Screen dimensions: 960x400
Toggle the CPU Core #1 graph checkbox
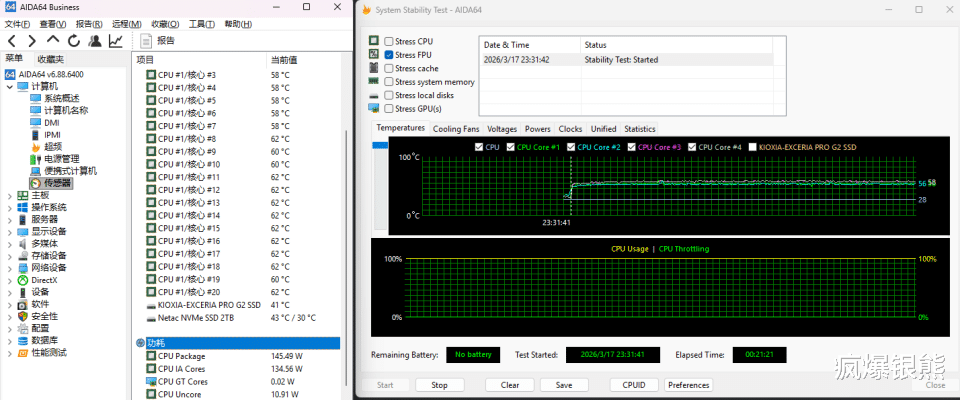510,147
